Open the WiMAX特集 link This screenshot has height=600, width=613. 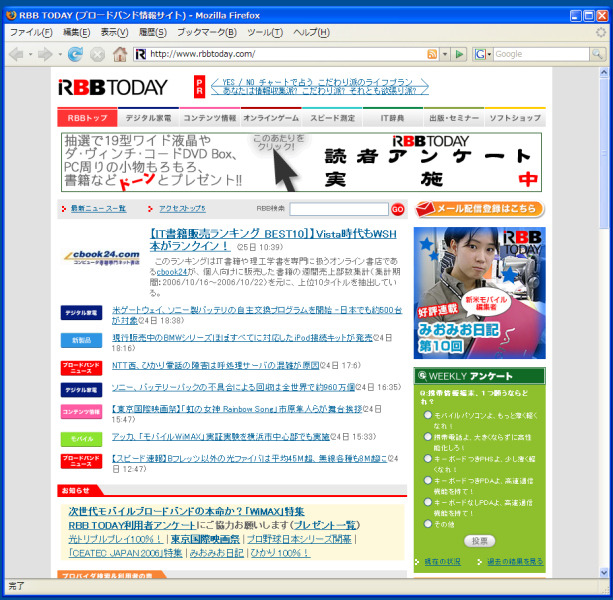click(x=186, y=511)
